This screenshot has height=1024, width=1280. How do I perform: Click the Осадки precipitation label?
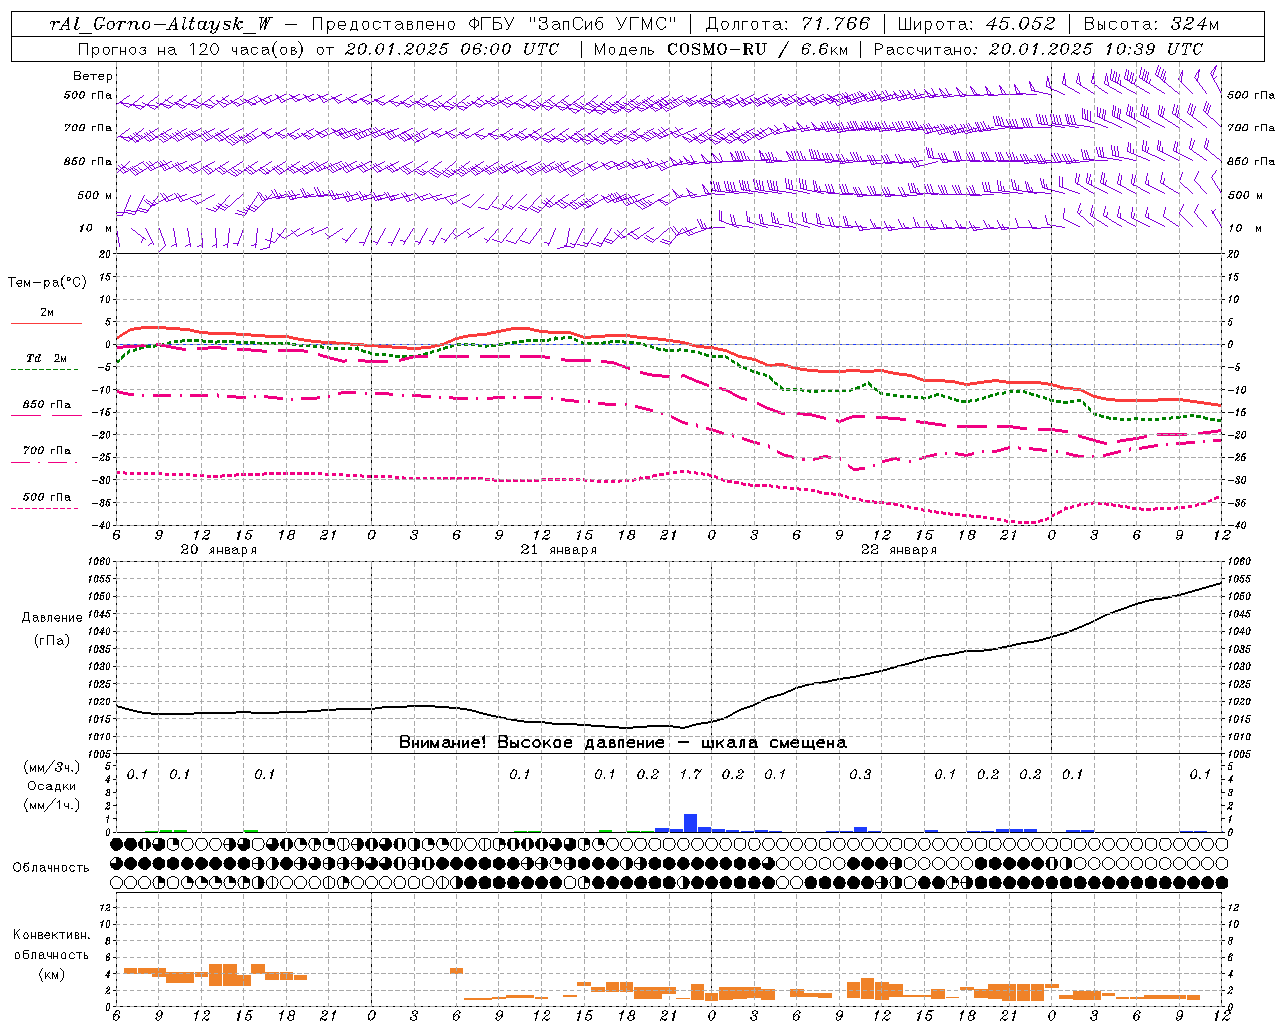51,787
